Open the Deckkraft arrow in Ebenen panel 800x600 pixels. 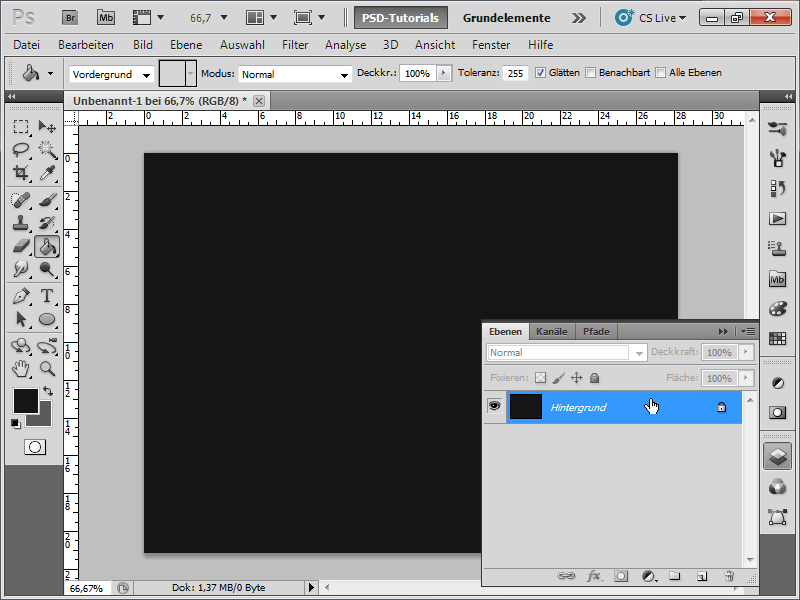746,352
